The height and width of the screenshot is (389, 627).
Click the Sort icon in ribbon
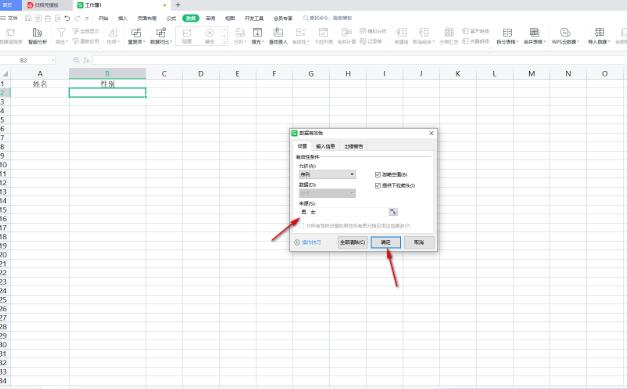coord(113,32)
